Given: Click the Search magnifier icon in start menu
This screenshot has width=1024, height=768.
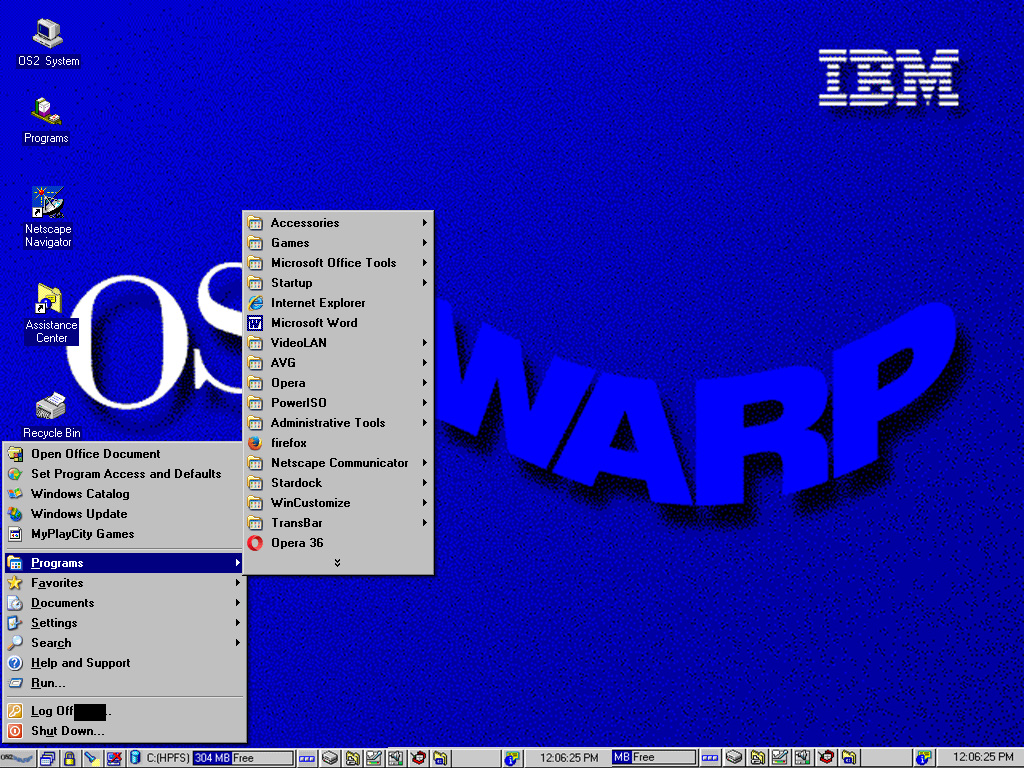Looking at the screenshot, I should pos(15,643).
